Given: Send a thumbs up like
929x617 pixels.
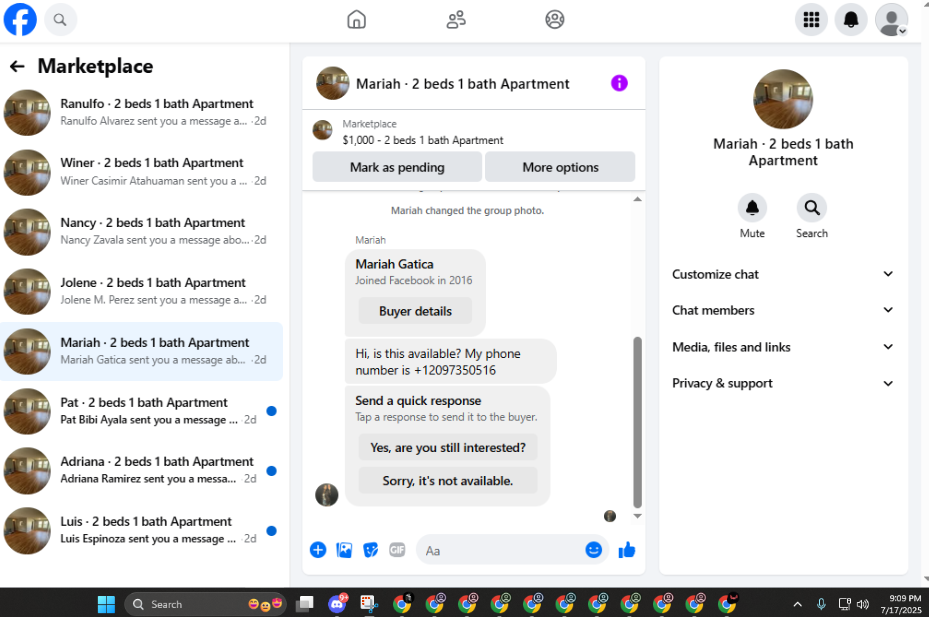Looking at the screenshot, I should (626, 550).
